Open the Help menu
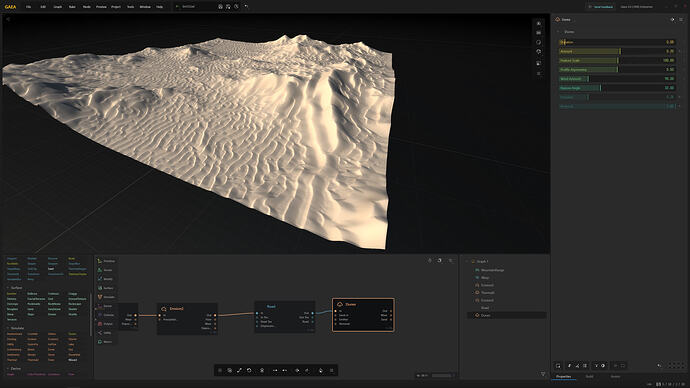The image size is (690, 388). (159, 7)
